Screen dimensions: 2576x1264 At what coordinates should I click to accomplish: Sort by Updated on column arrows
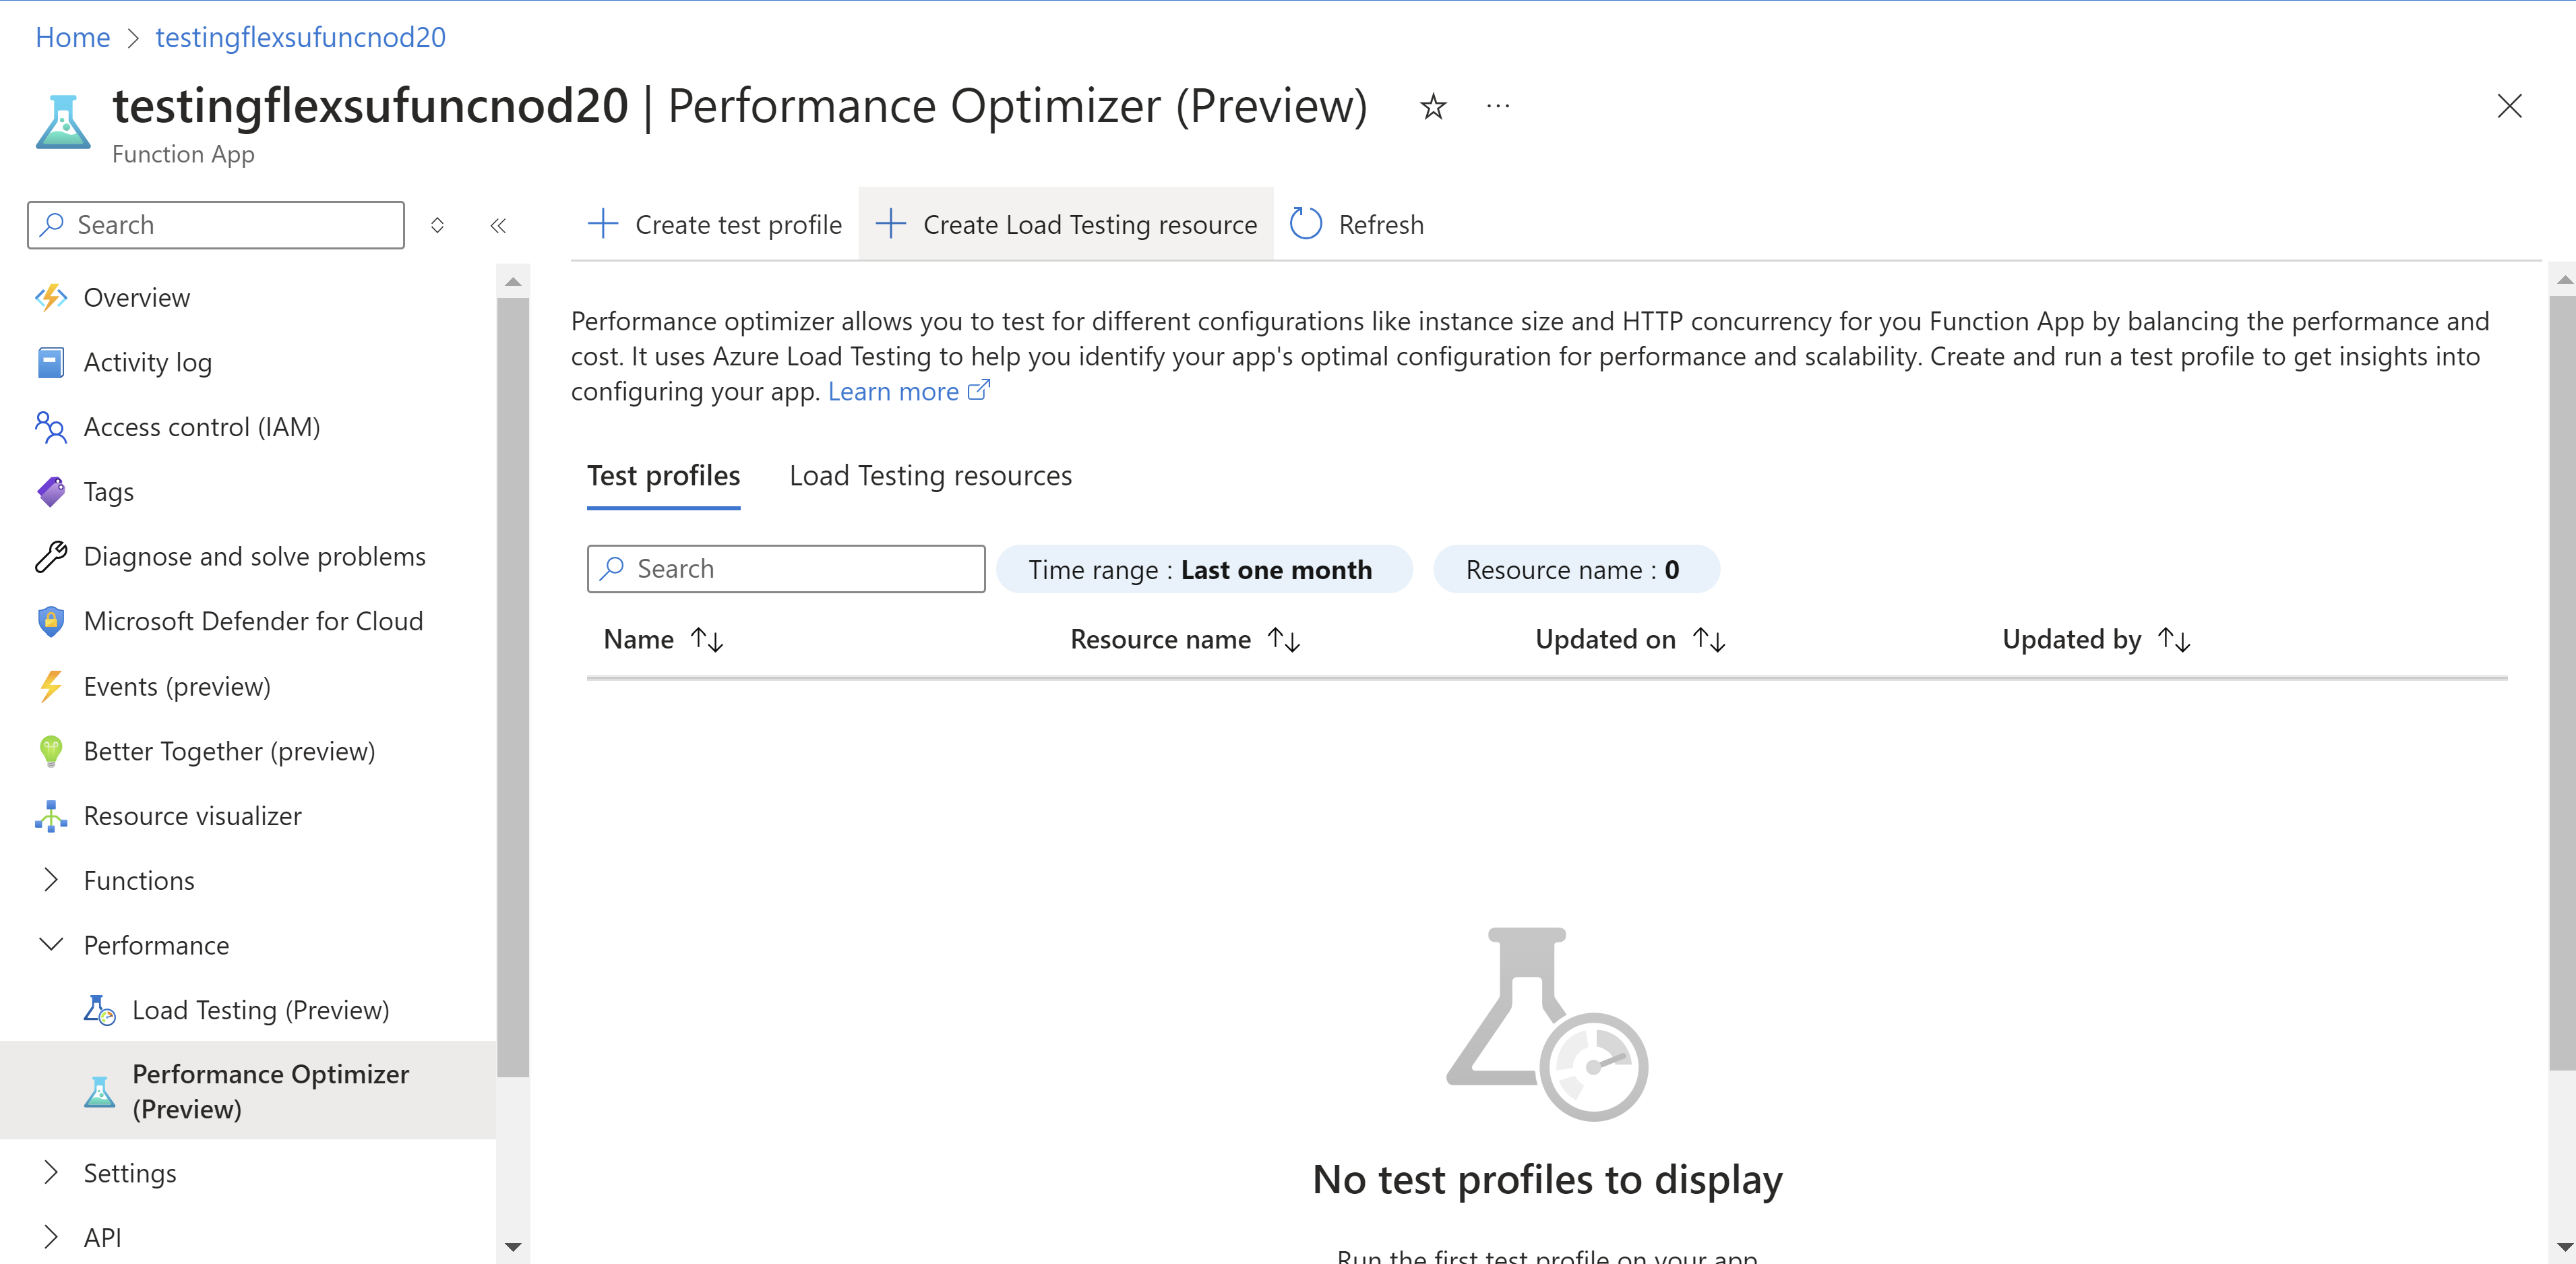(x=1709, y=639)
